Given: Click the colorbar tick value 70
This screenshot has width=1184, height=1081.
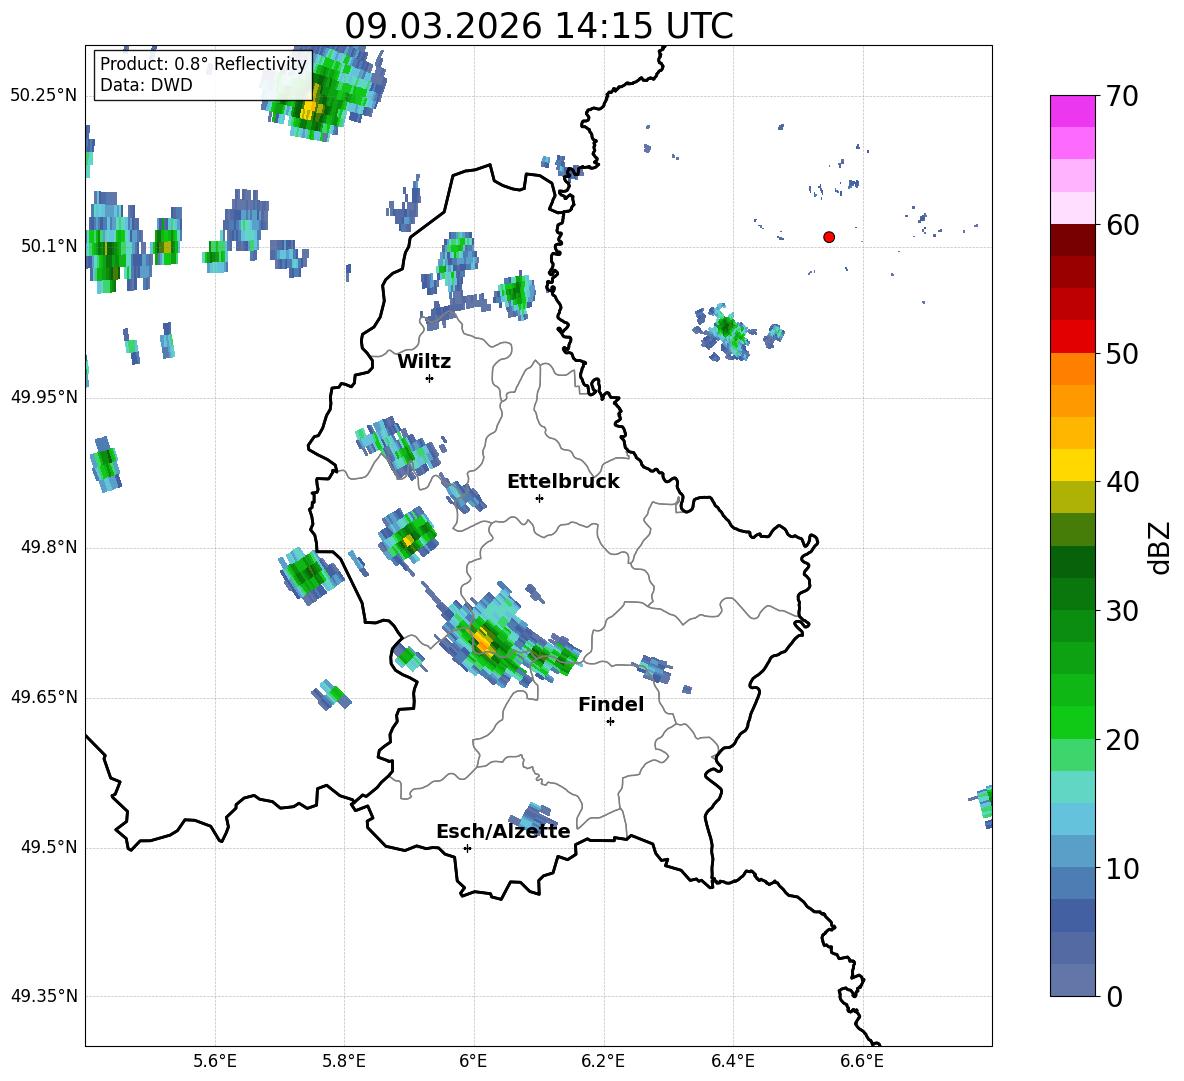Looking at the screenshot, I should click(1122, 97).
